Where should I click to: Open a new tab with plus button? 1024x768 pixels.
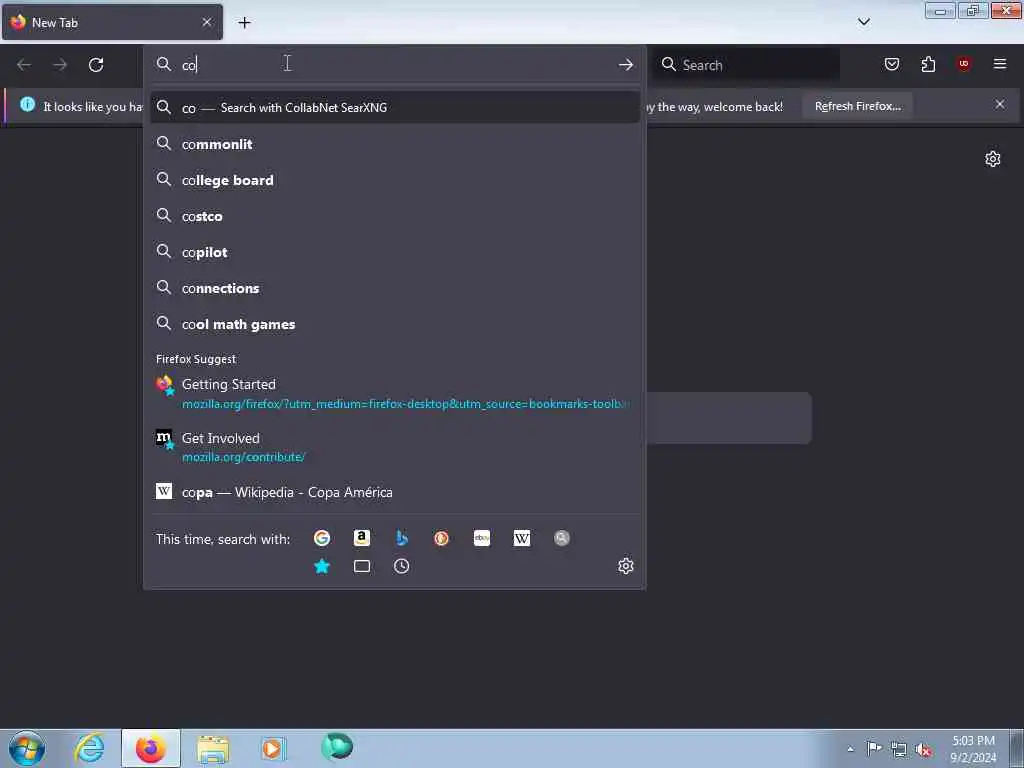click(244, 22)
